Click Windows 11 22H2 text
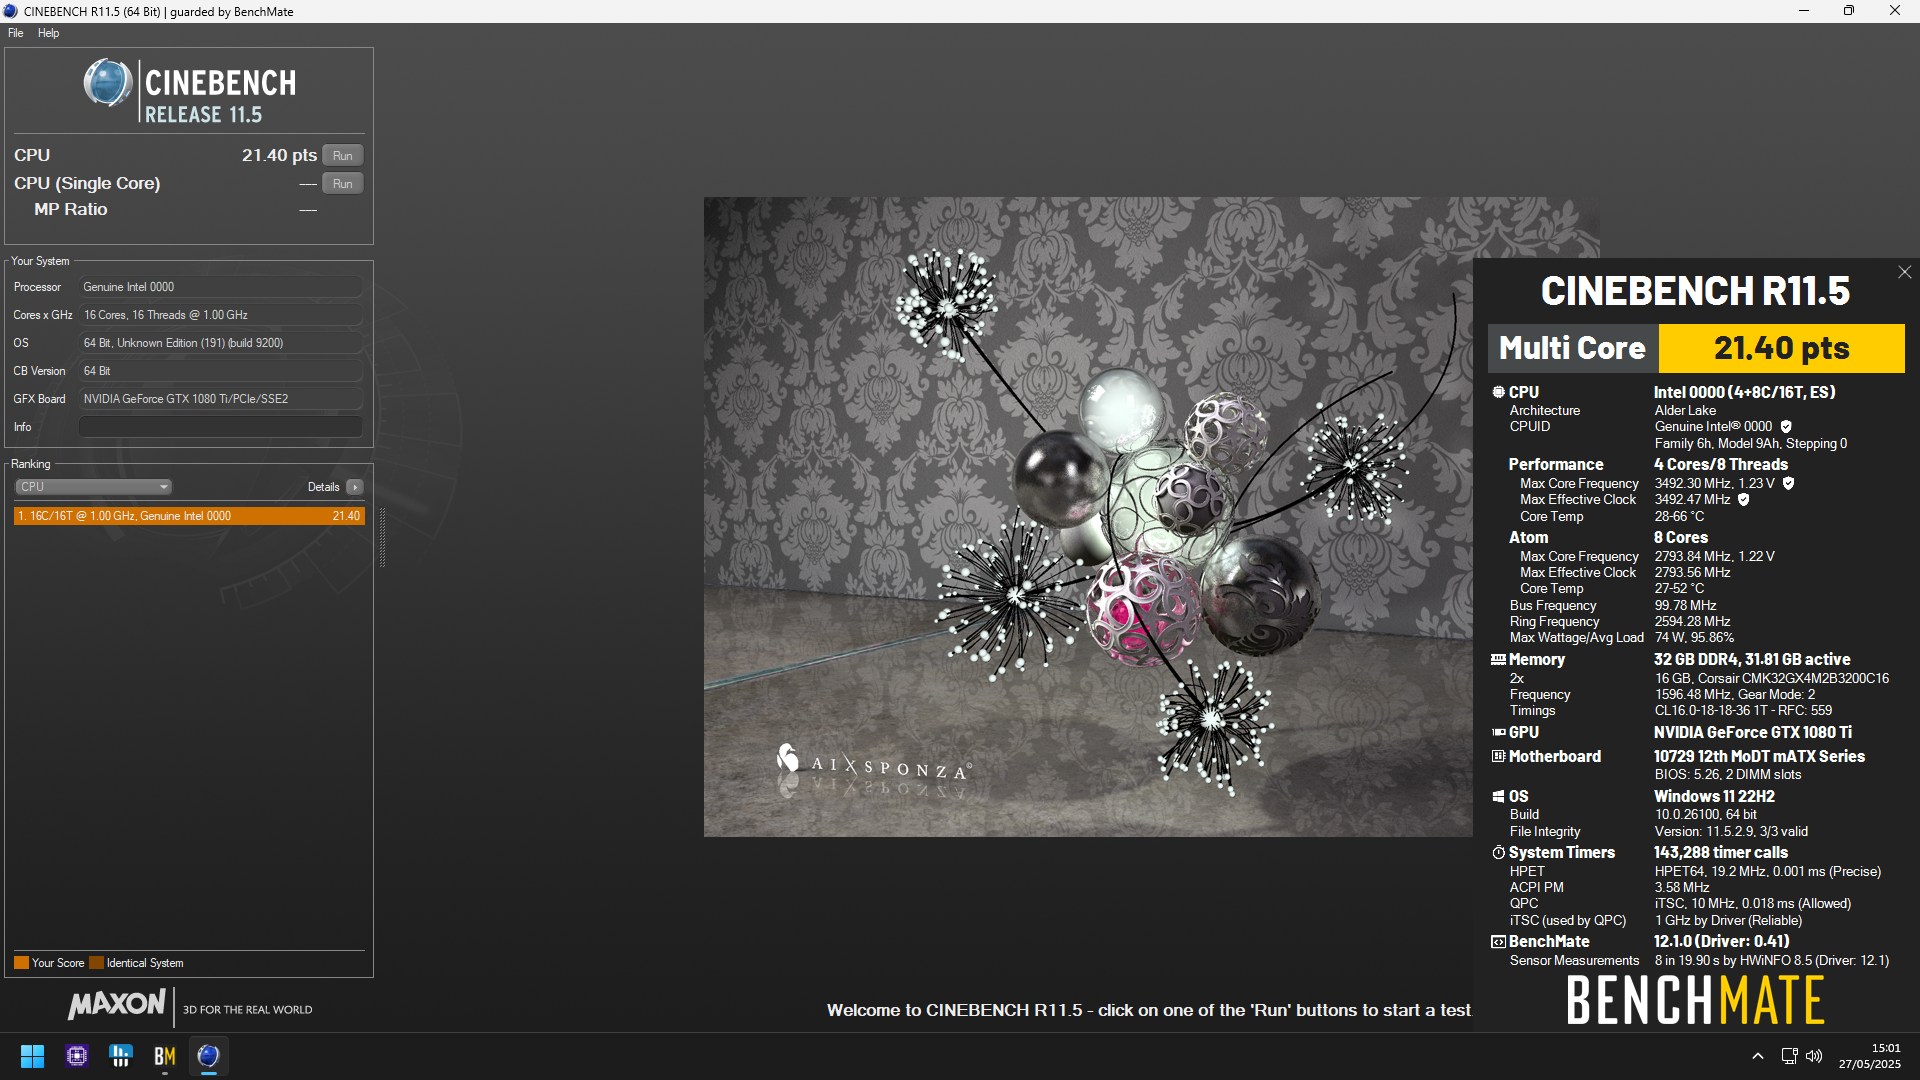This screenshot has width=1920, height=1080. pyautogui.click(x=1714, y=797)
